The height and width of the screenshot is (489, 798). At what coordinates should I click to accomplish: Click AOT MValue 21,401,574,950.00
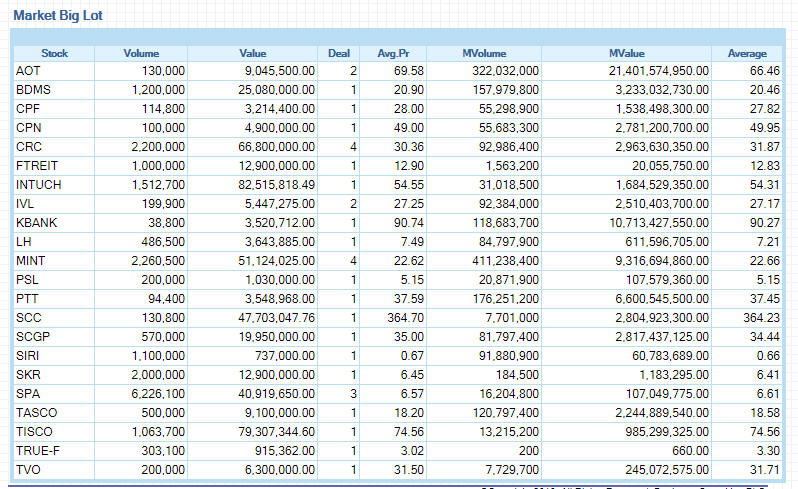coord(659,71)
